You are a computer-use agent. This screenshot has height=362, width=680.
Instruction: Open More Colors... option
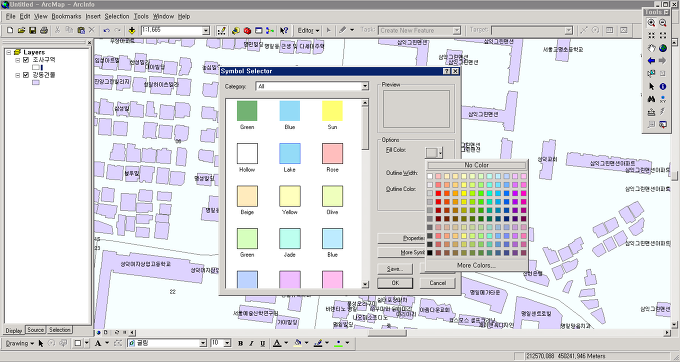(476, 265)
